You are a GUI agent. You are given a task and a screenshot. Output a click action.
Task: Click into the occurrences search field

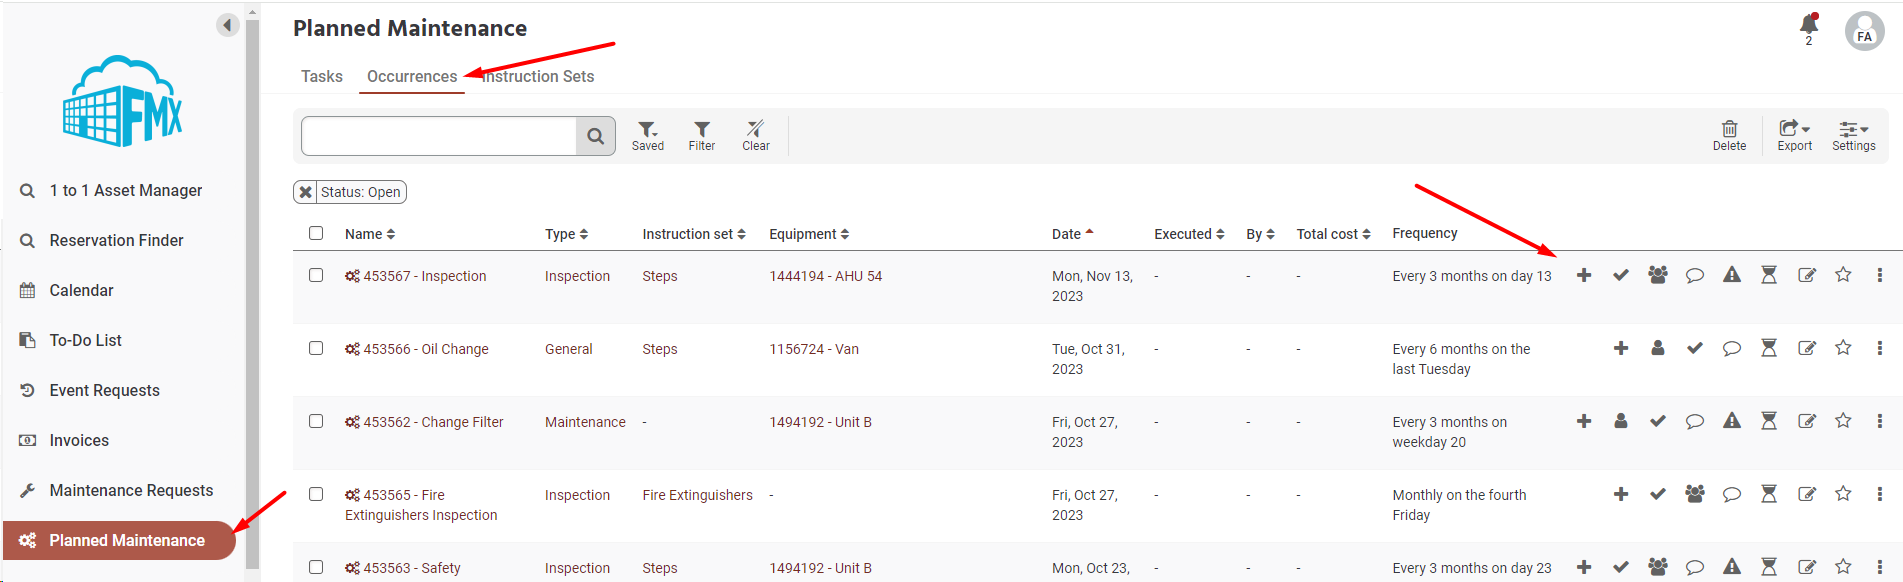[439, 136]
